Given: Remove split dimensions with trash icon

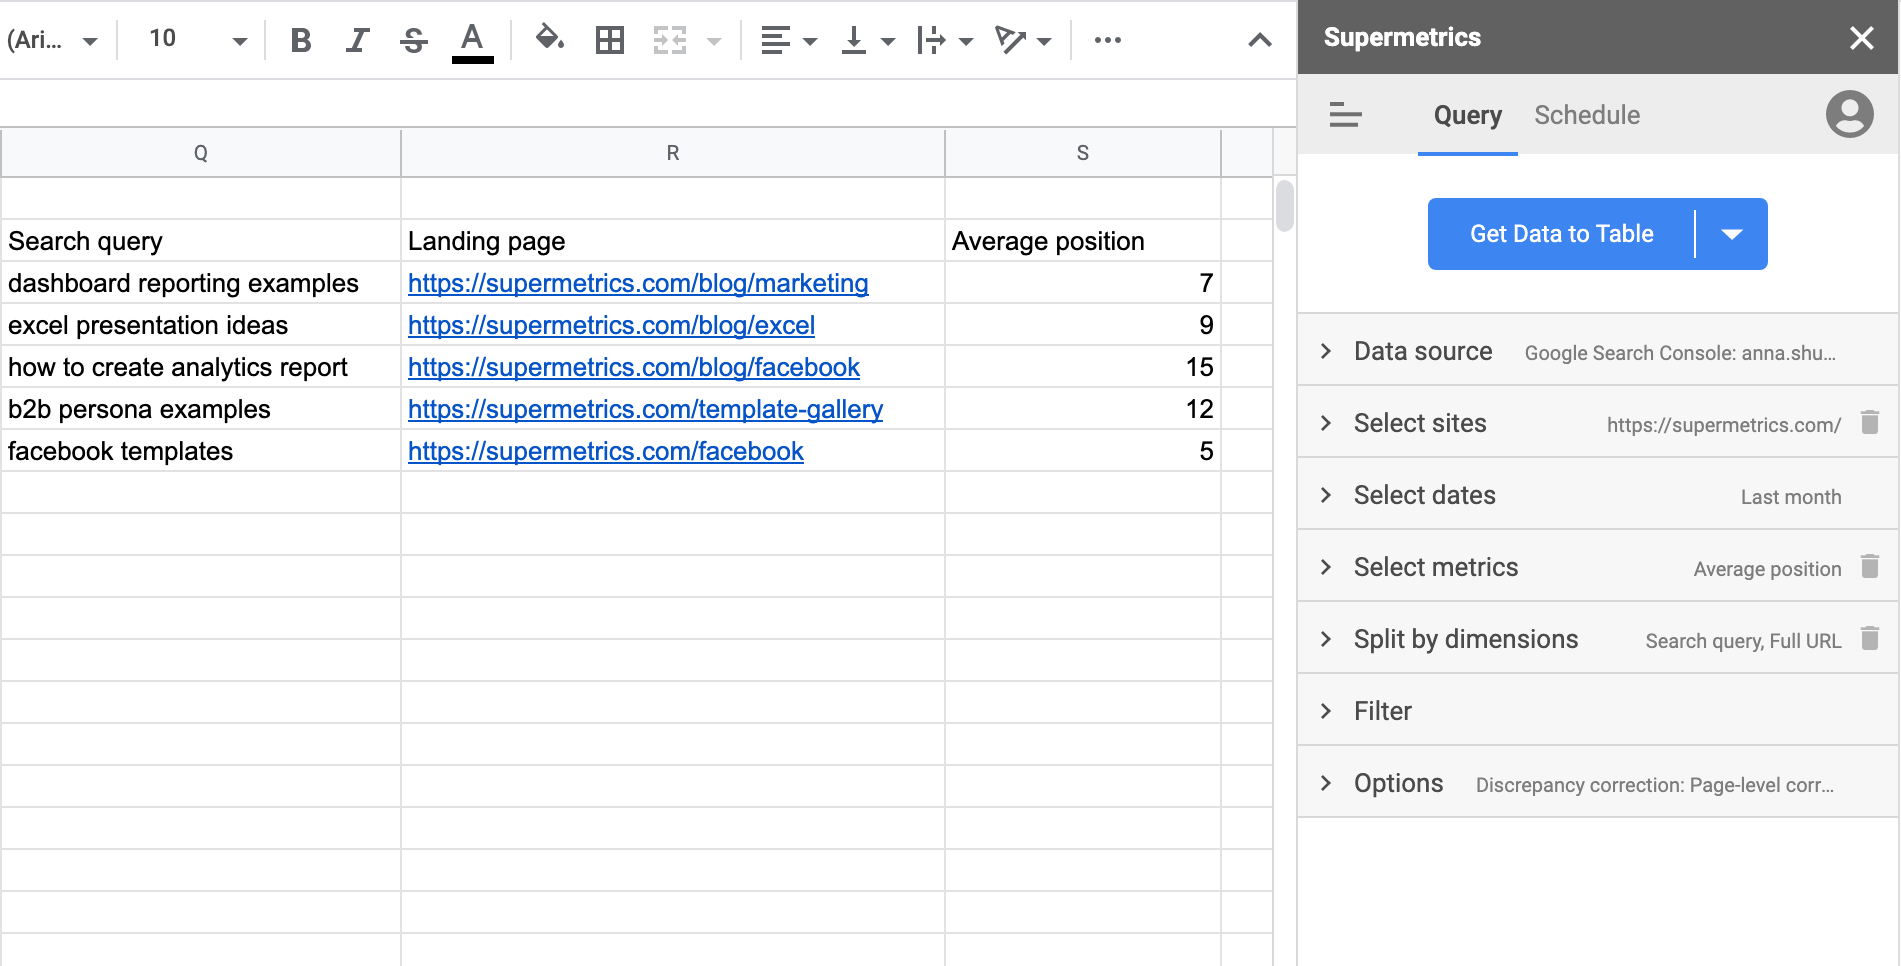Looking at the screenshot, I should point(1870,638).
